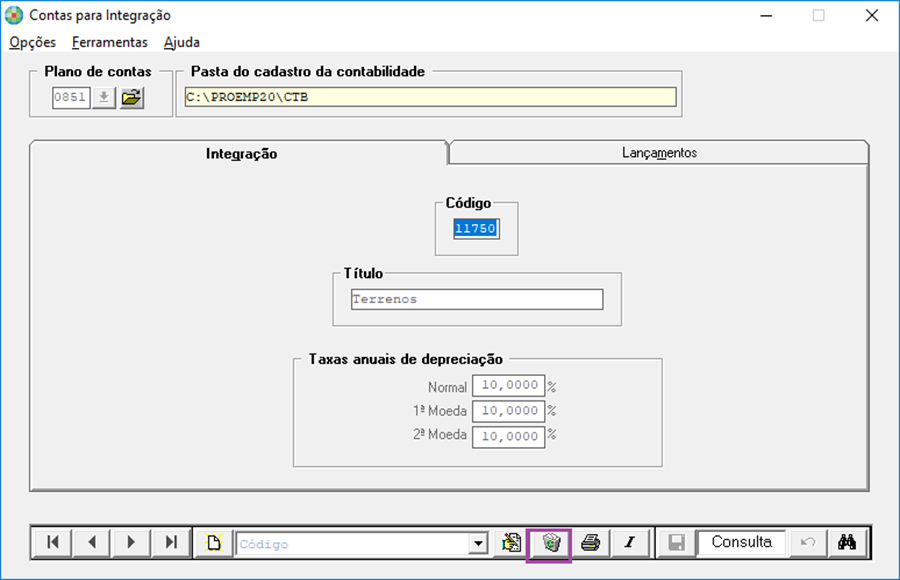Screen dimensions: 900x580
Task: Click the application icon in the title bar
Action: click(14, 15)
